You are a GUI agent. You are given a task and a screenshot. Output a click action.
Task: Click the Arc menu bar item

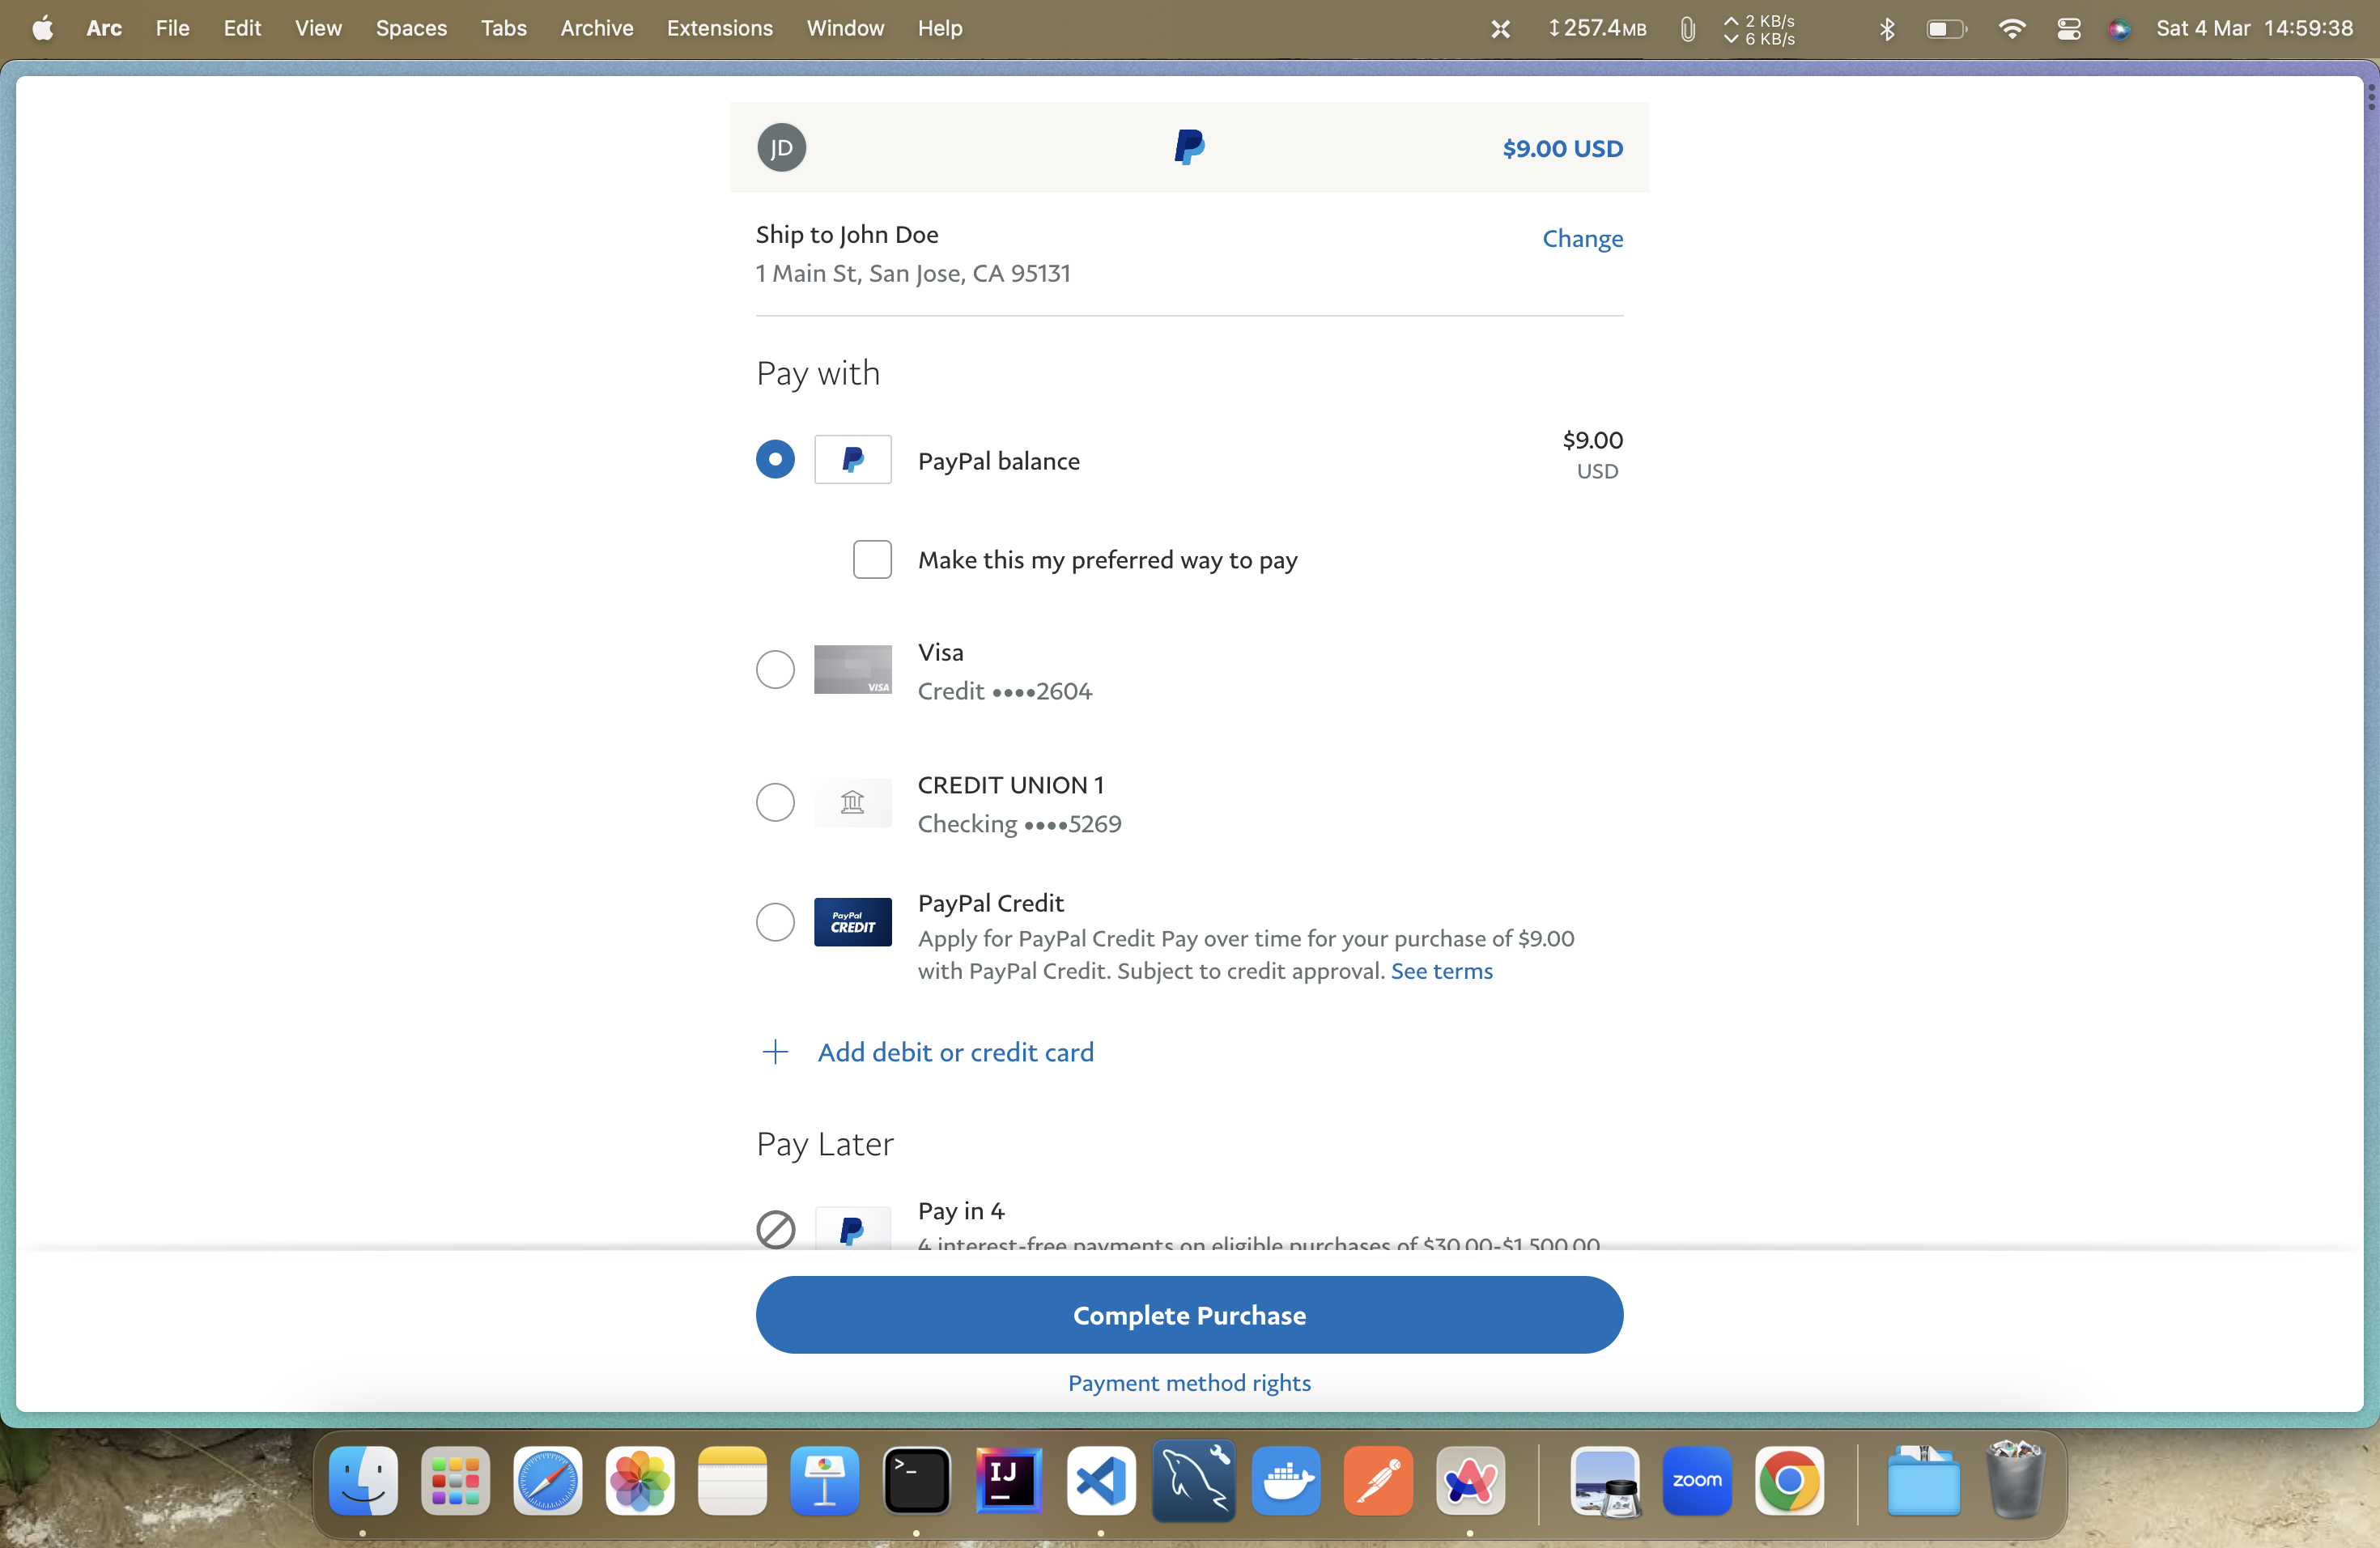[x=104, y=26]
